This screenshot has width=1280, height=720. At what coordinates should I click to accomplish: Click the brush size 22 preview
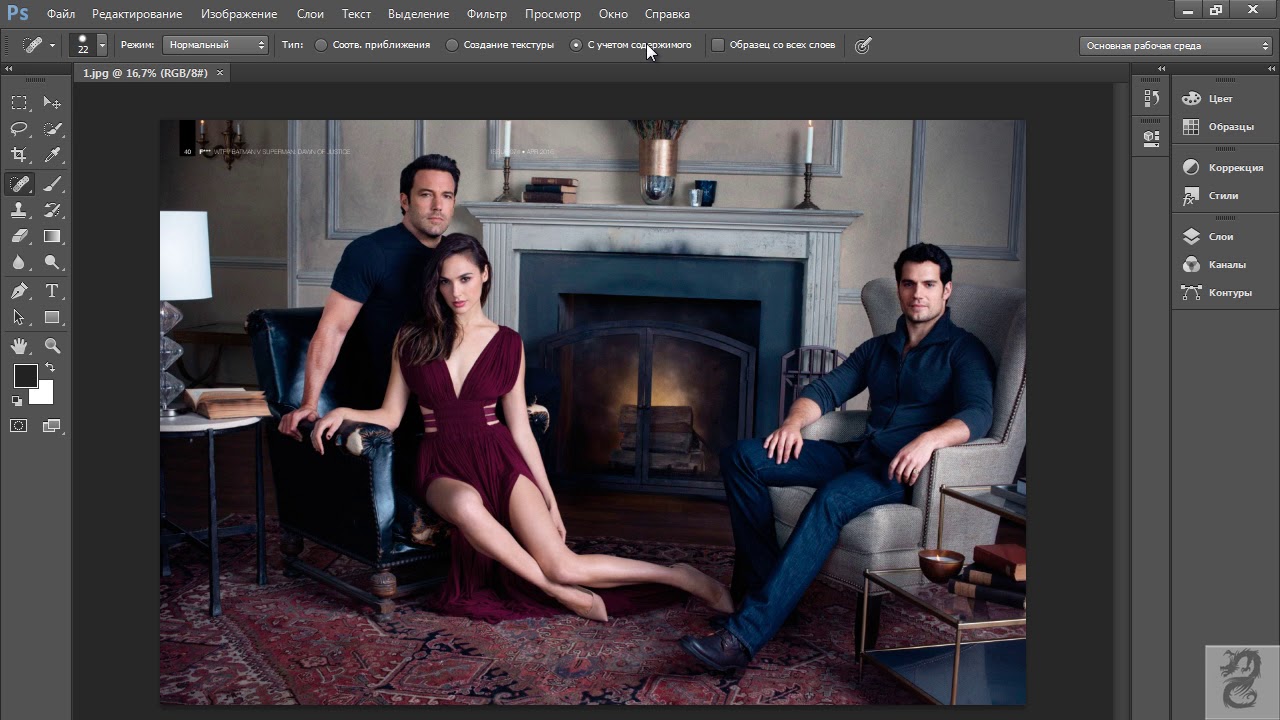pos(83,45)
